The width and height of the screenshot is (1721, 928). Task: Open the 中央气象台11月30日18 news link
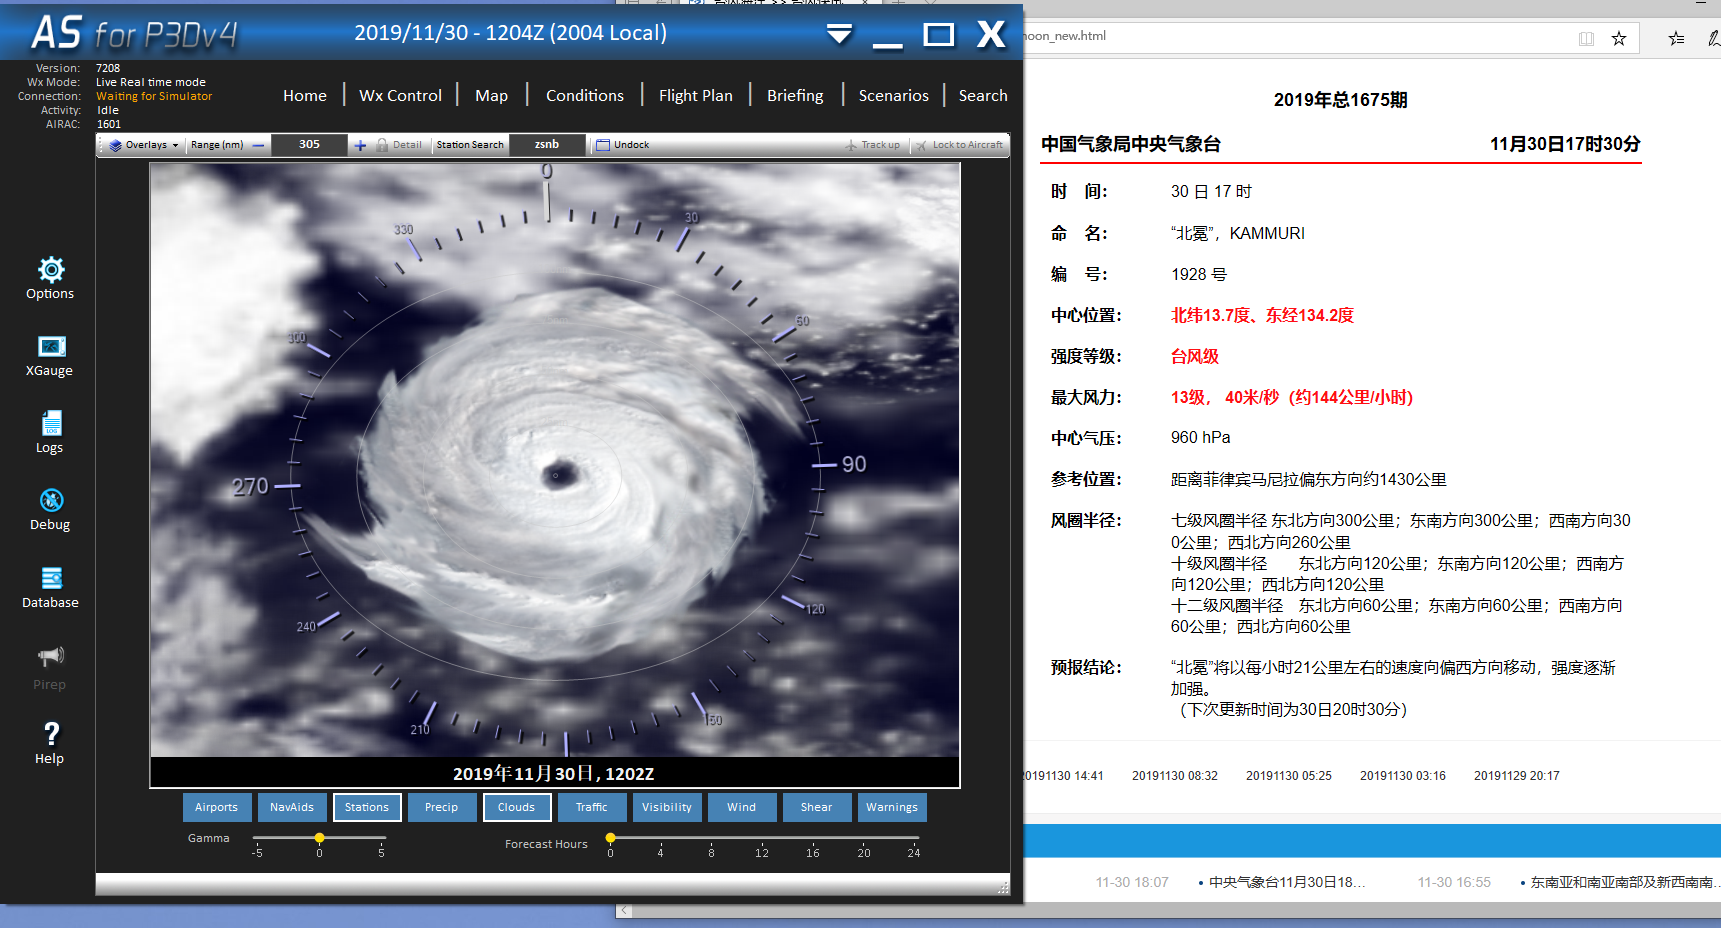[x=1287, y=882]
